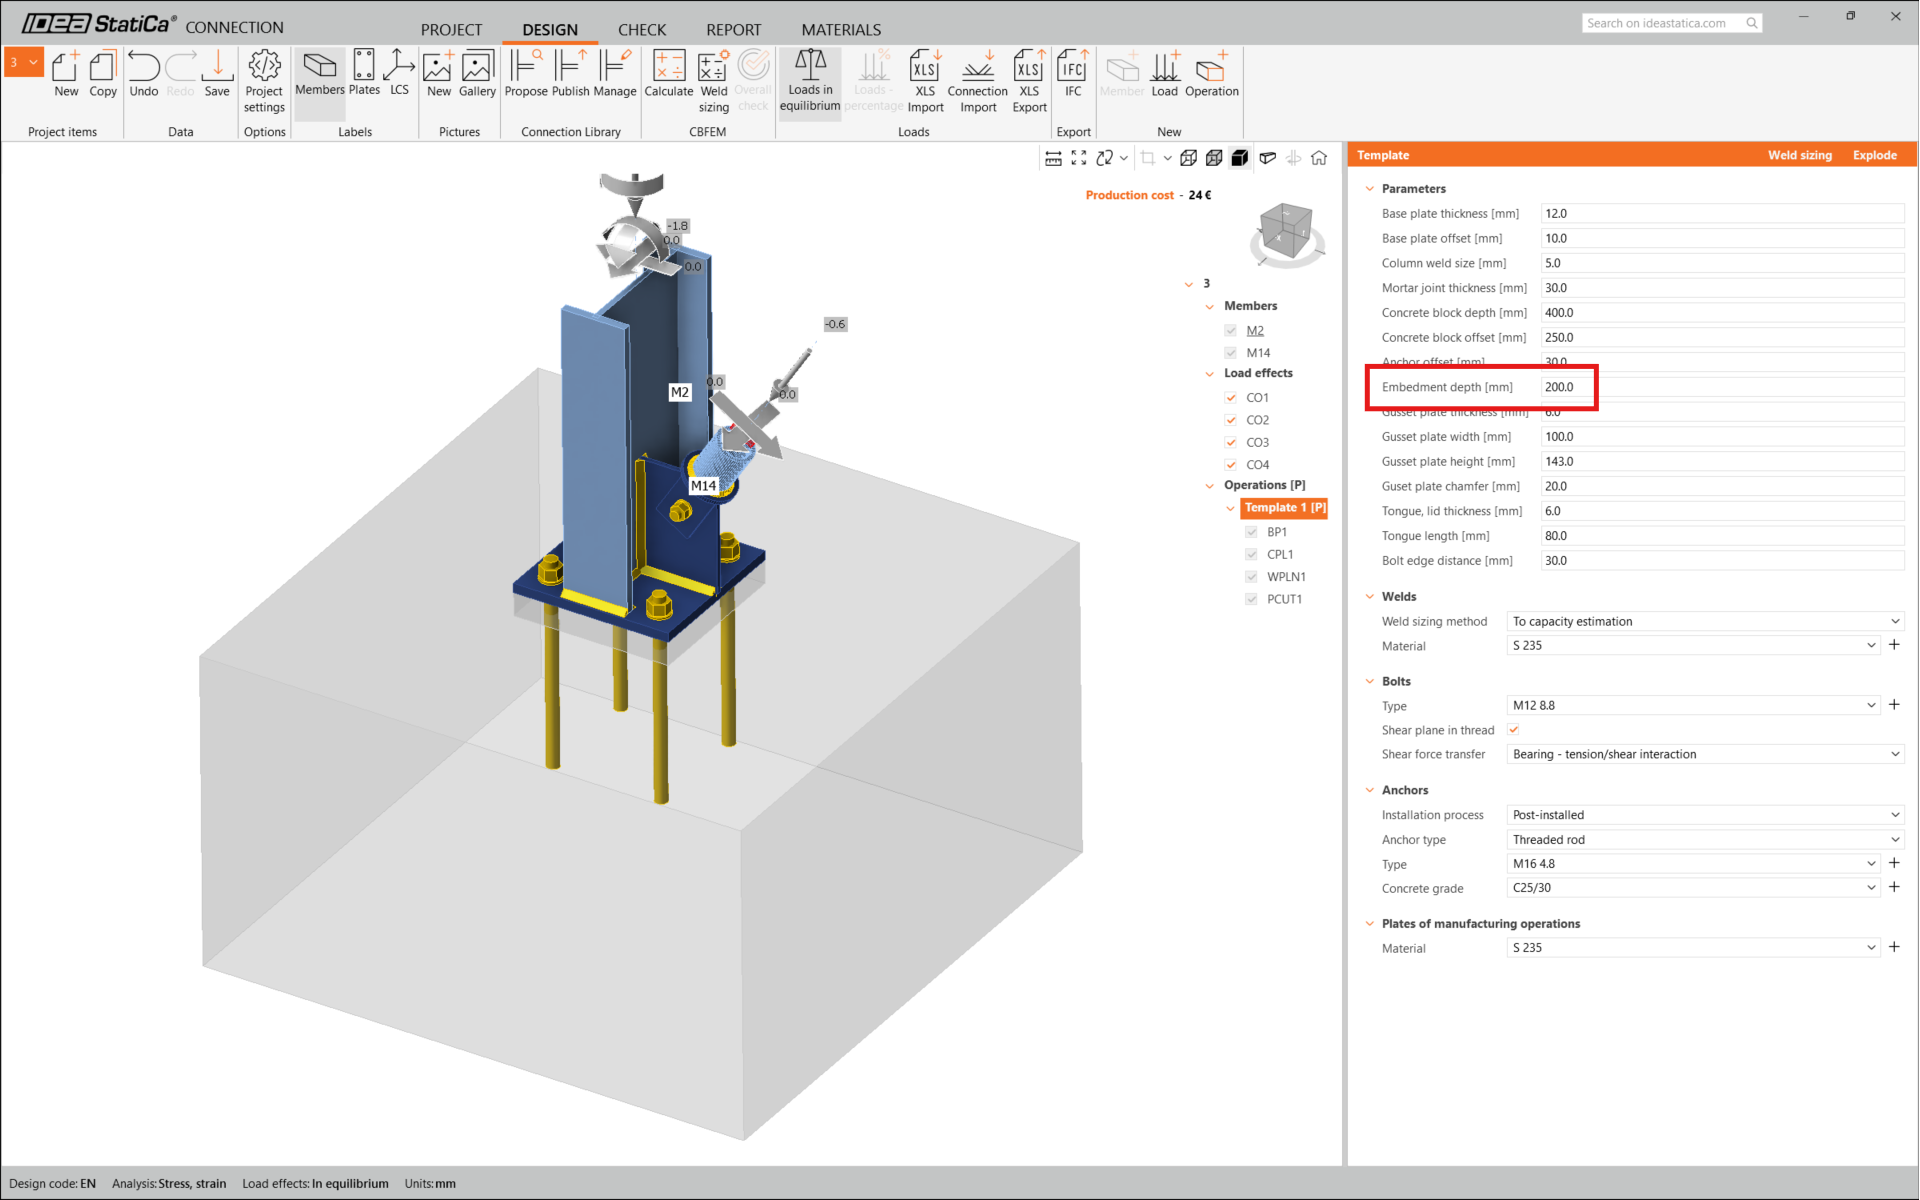This screenshot has height=1200, width=1920.
Task: Open the Anchor type dropdown
Action: [1704, 840]
